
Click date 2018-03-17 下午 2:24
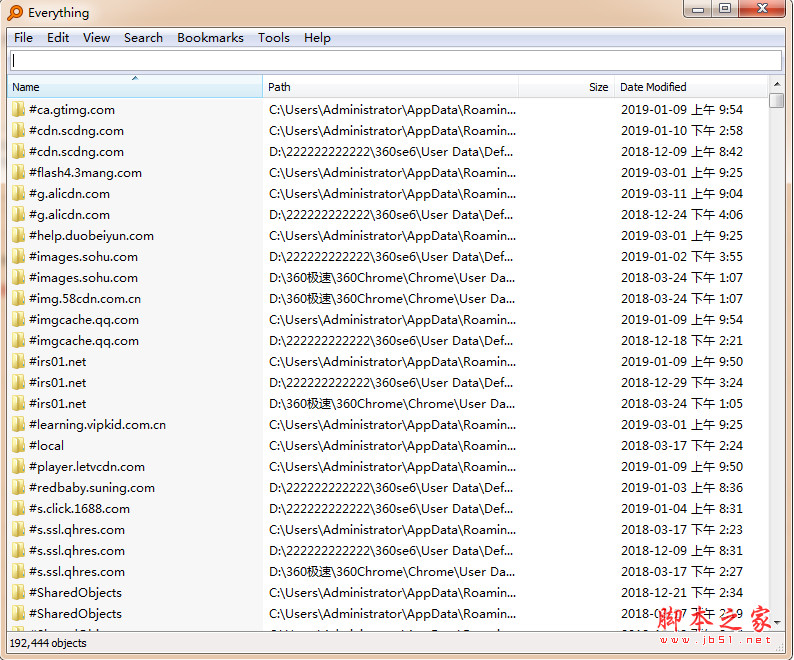(x=682, y=446)
